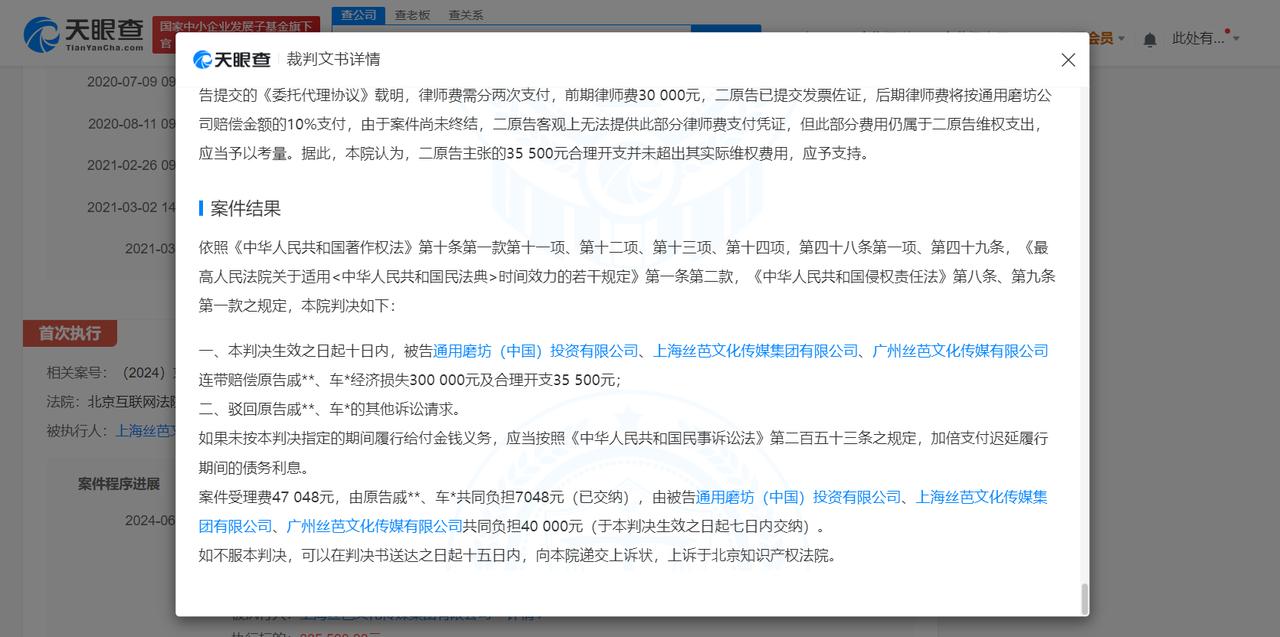
Task: Click the 法院: 北京互联网法 text in the background
Action: tap(111, 402)
